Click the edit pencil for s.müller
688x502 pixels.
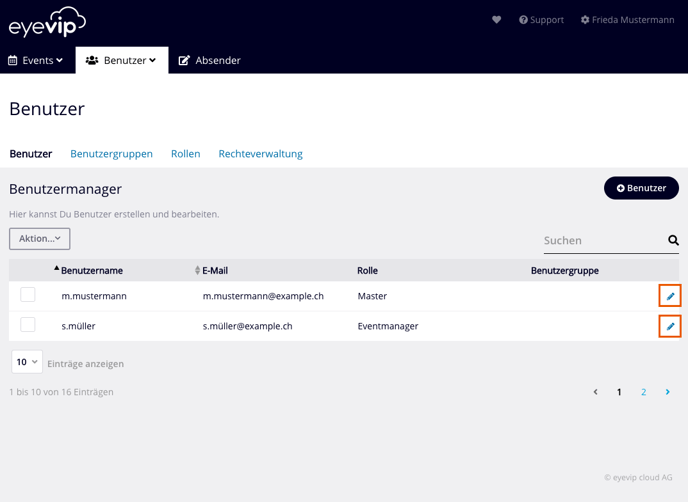pyautogui.click(x=670, y=326)
